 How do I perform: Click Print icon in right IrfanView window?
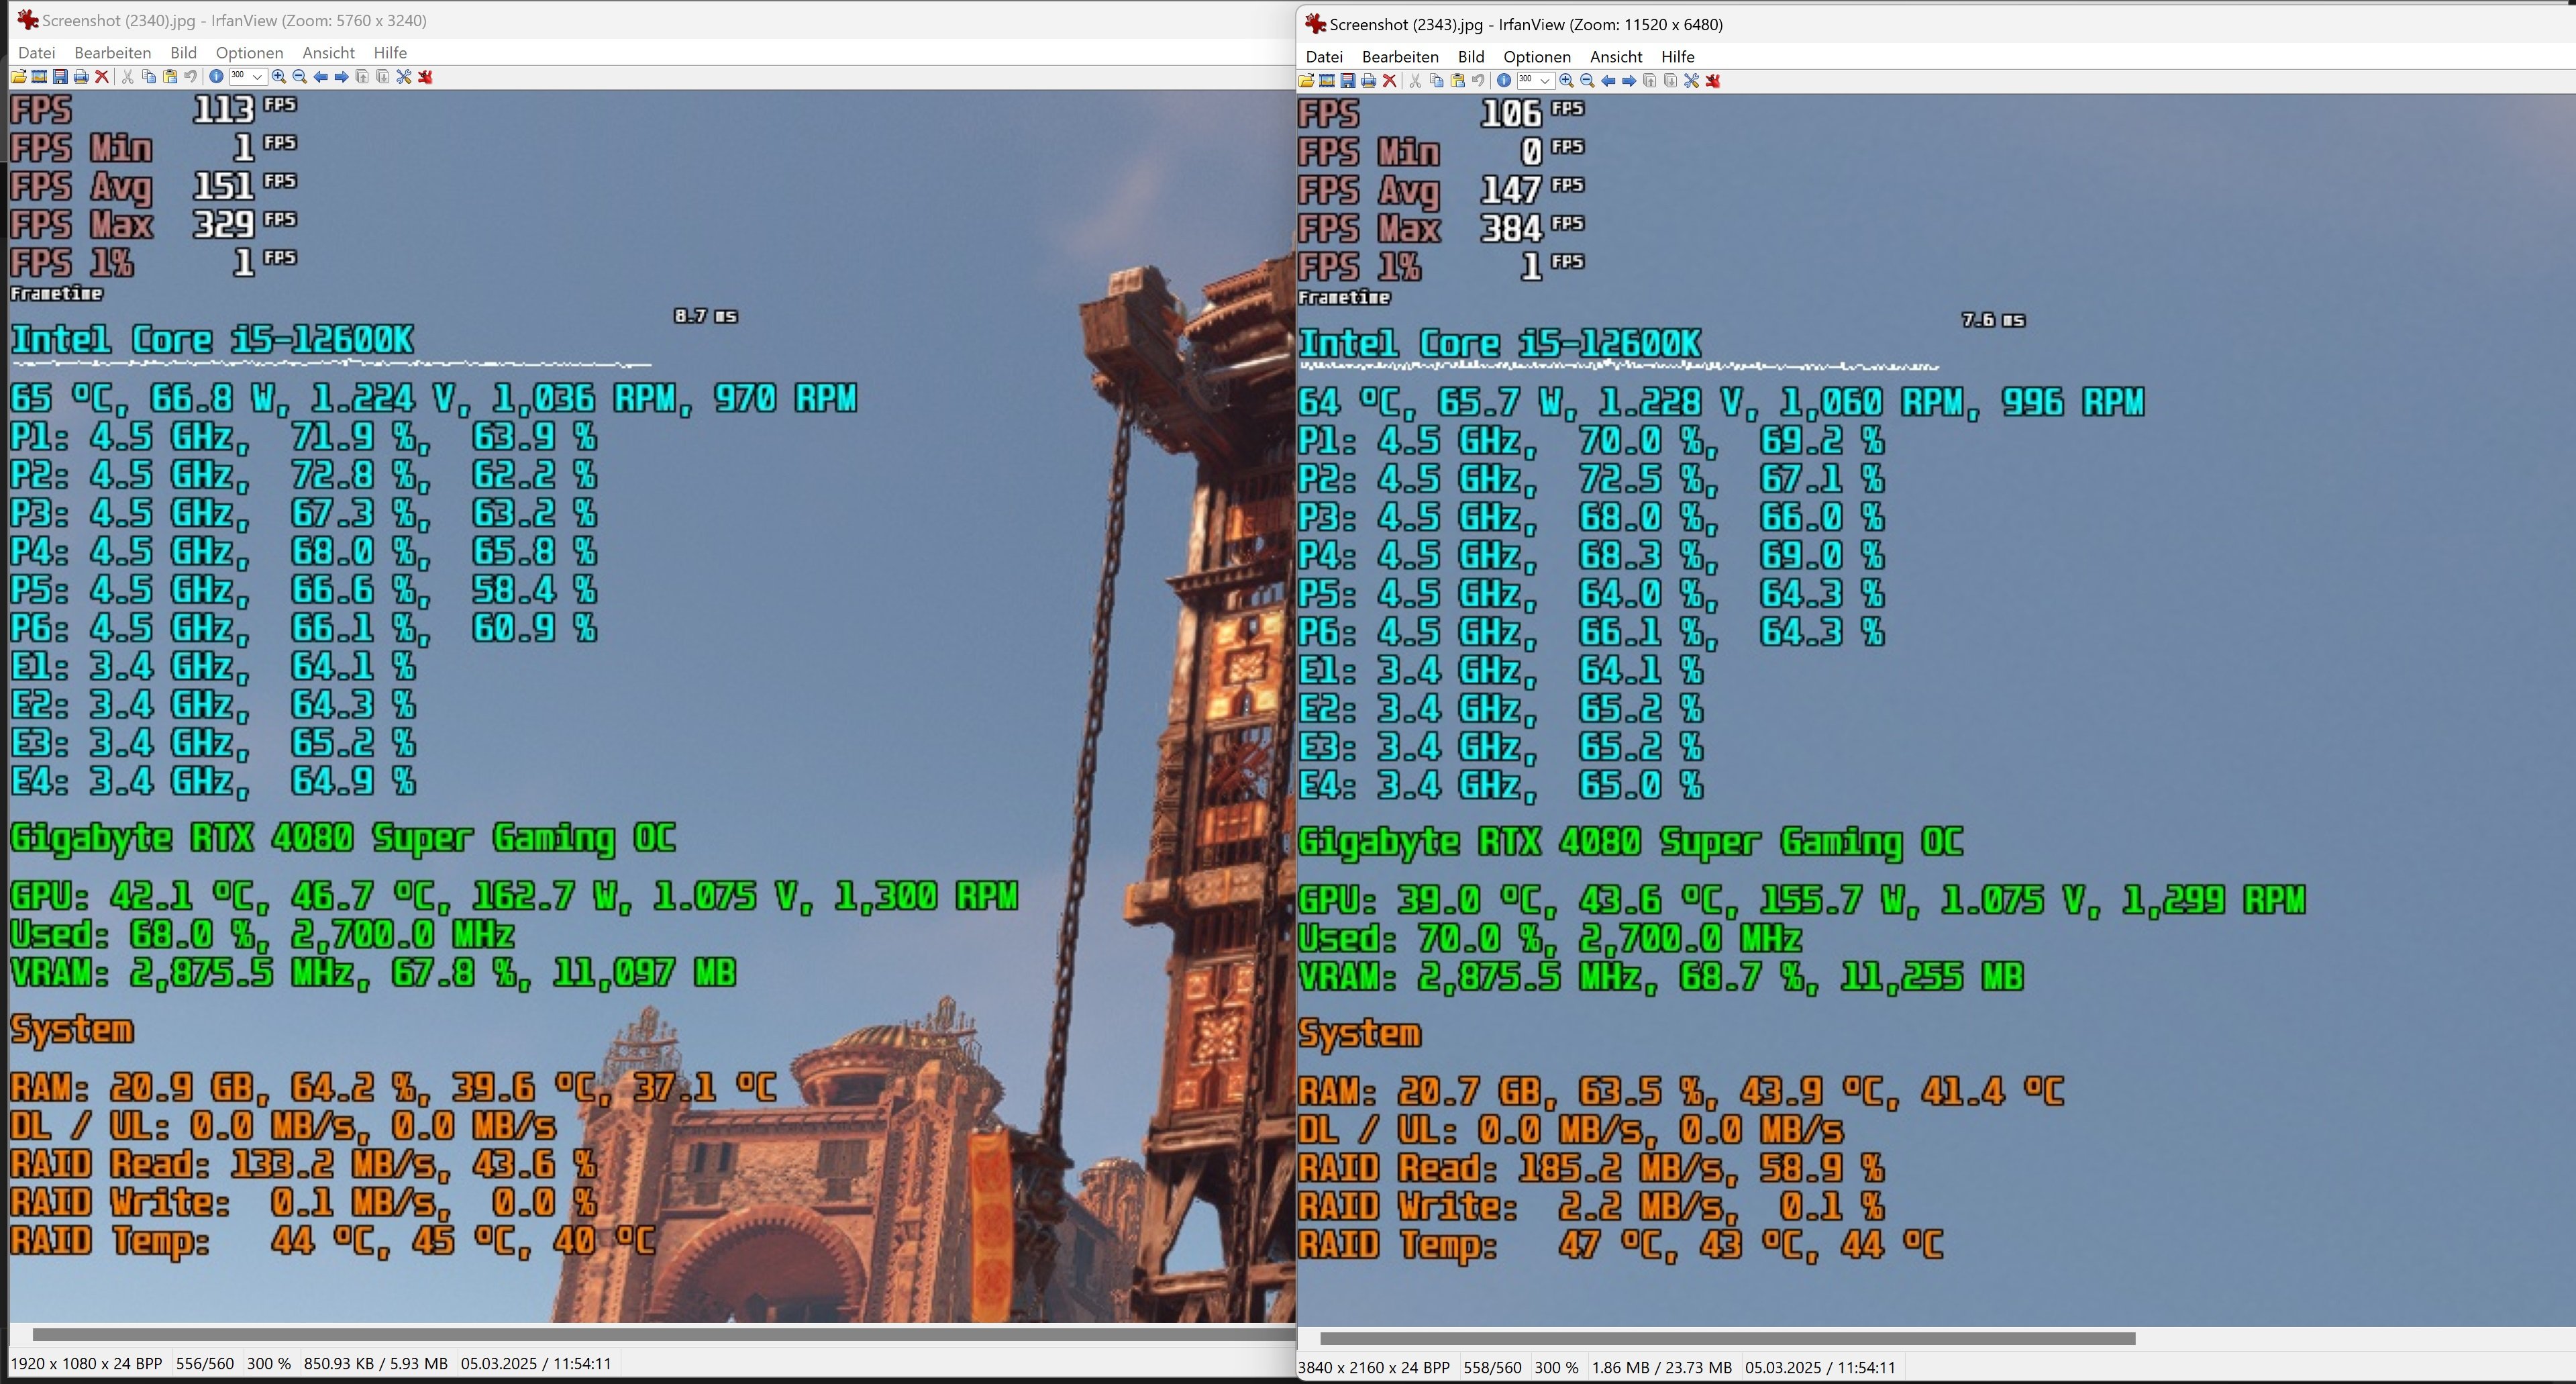click(1369, 81)
